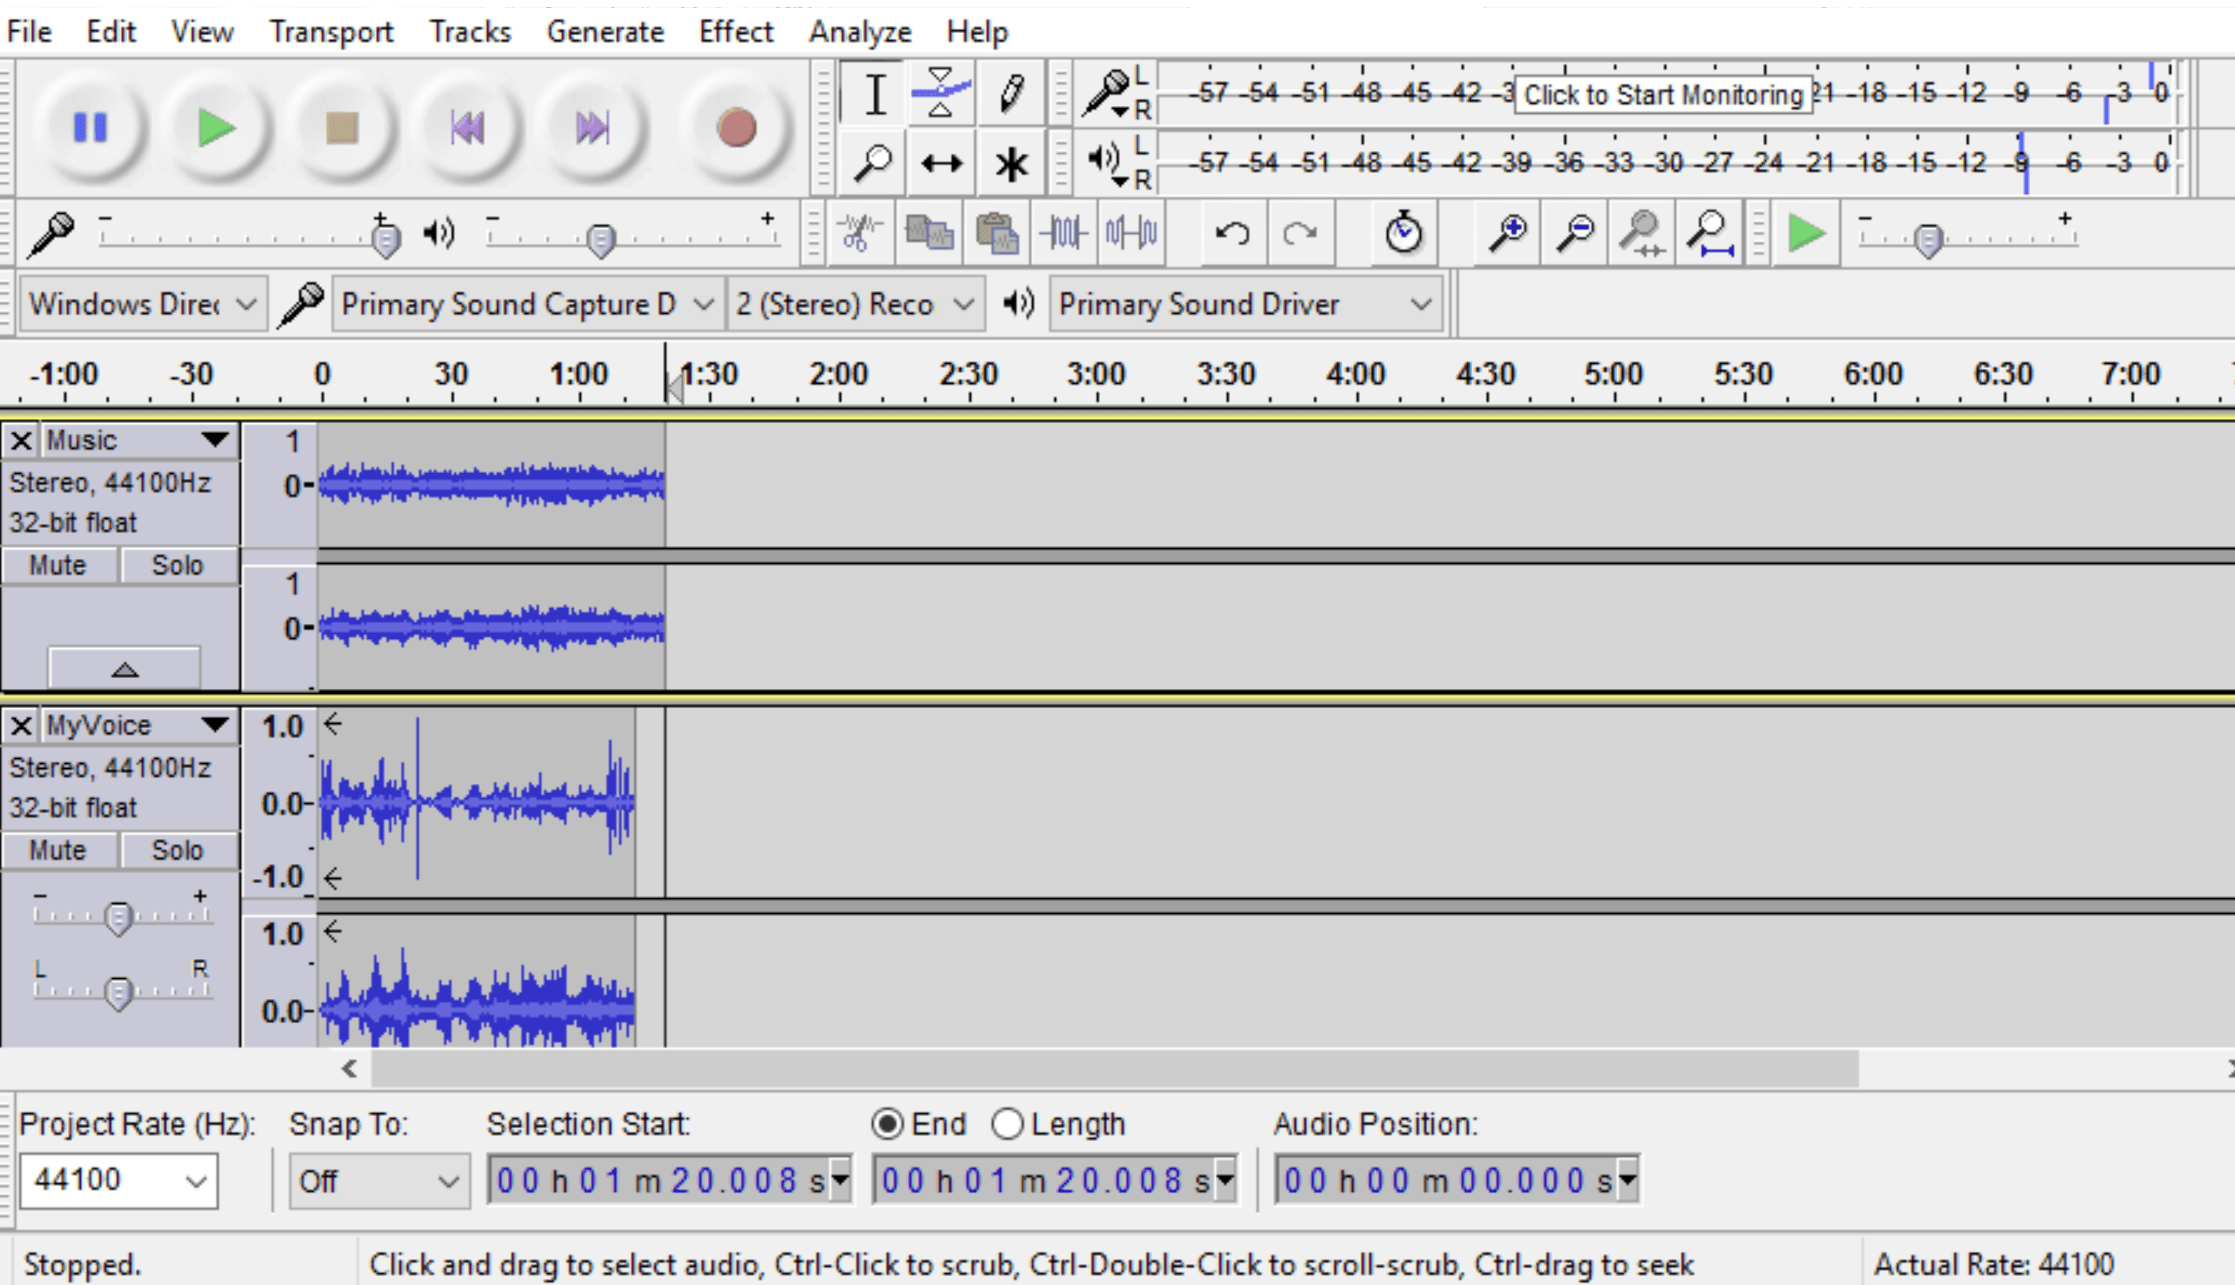Click the MyVoice gain slider handle

(x=119, y=917)
